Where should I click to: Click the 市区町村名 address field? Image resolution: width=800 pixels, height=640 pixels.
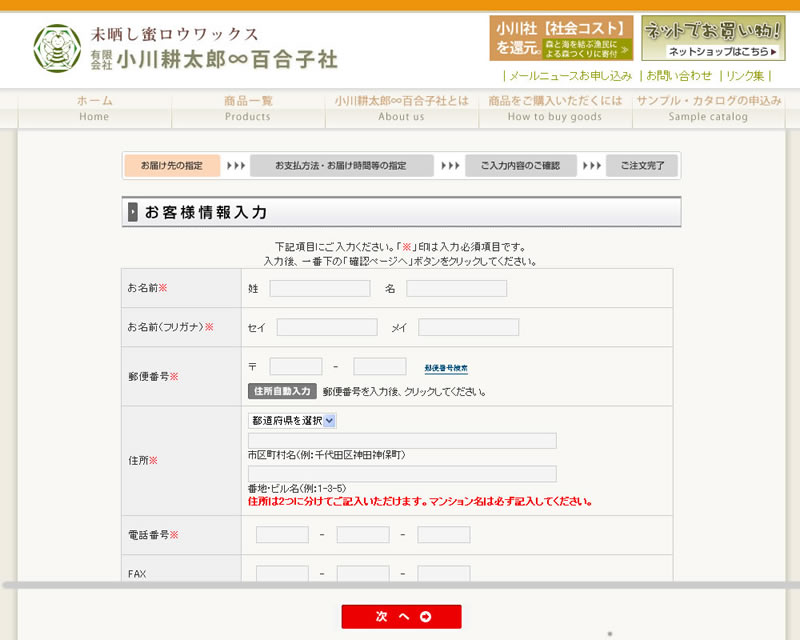pyautogui.click(x=402, y=441)
